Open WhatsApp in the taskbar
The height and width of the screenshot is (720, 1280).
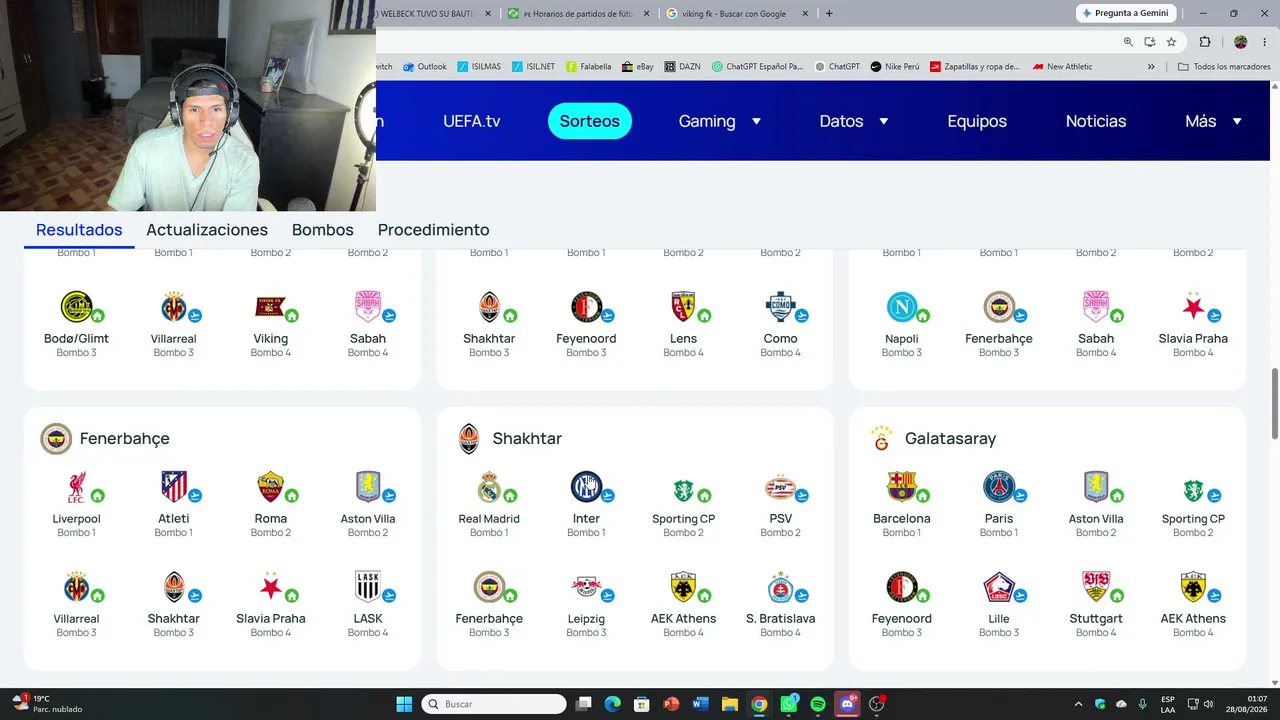(x=788, y=704)
